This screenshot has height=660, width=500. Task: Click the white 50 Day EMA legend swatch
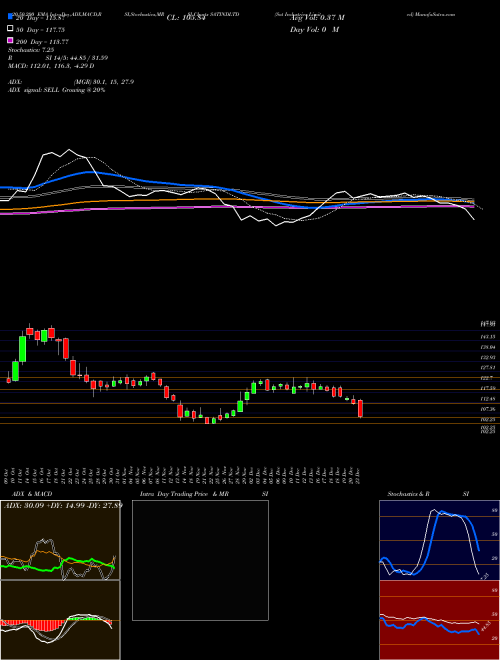coord(11,29)
